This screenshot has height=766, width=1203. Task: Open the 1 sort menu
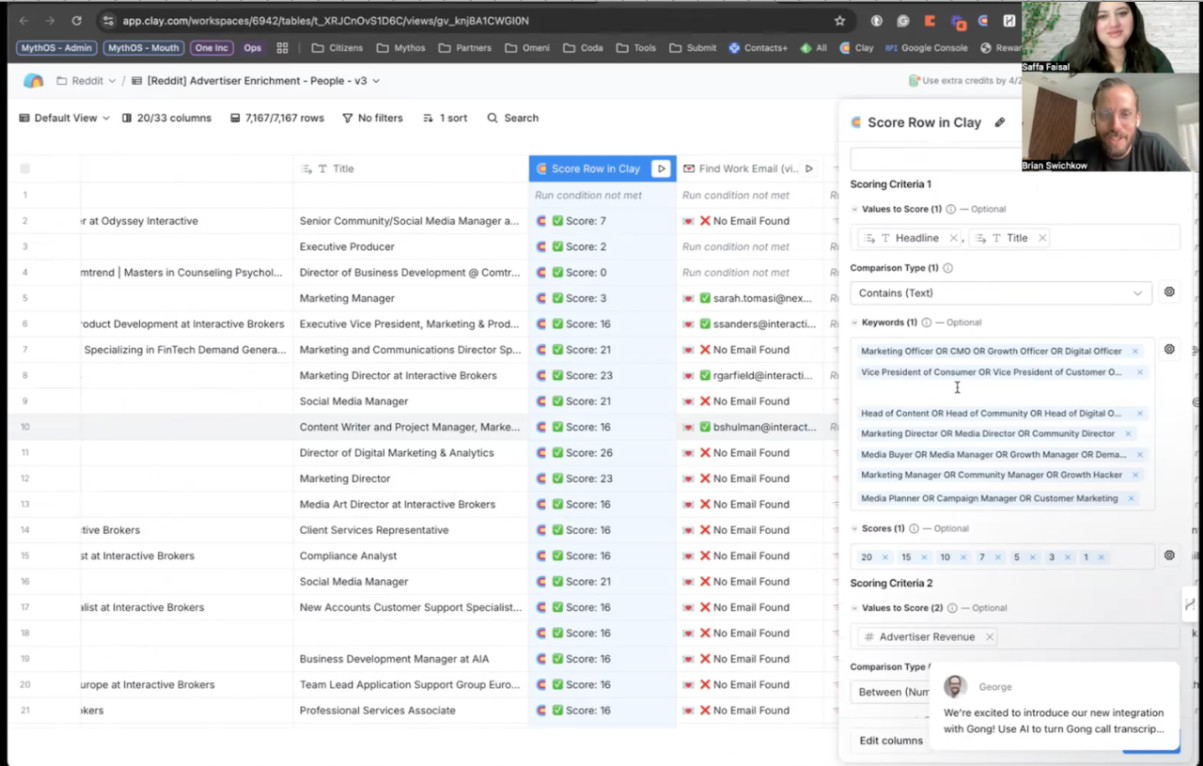(445, 118)
